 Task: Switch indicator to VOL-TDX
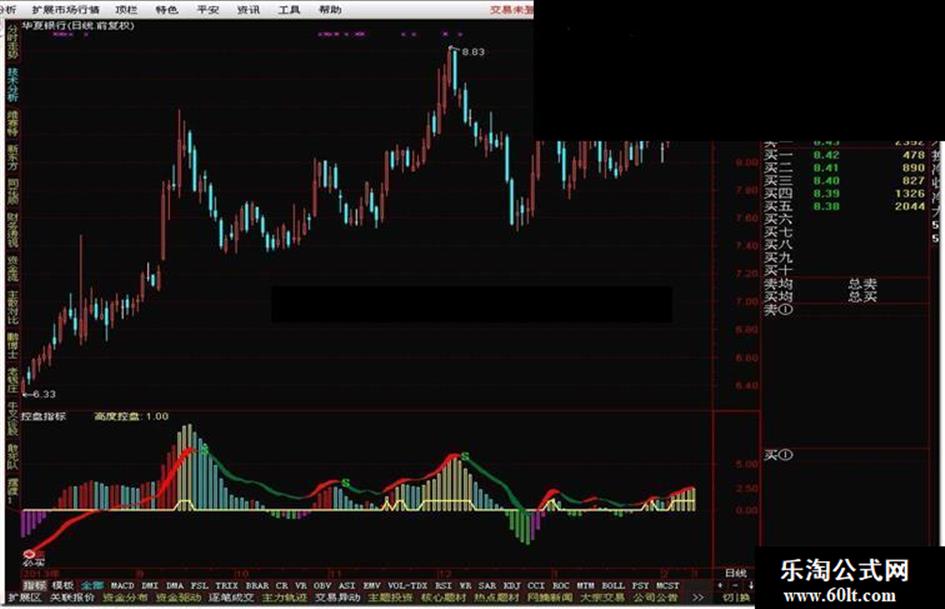(407, 585)
